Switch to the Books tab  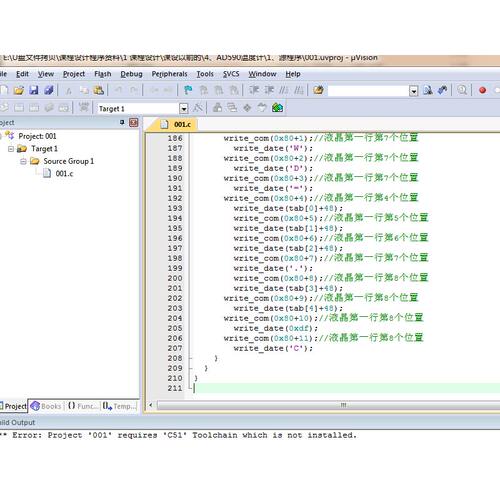point(46,406)
